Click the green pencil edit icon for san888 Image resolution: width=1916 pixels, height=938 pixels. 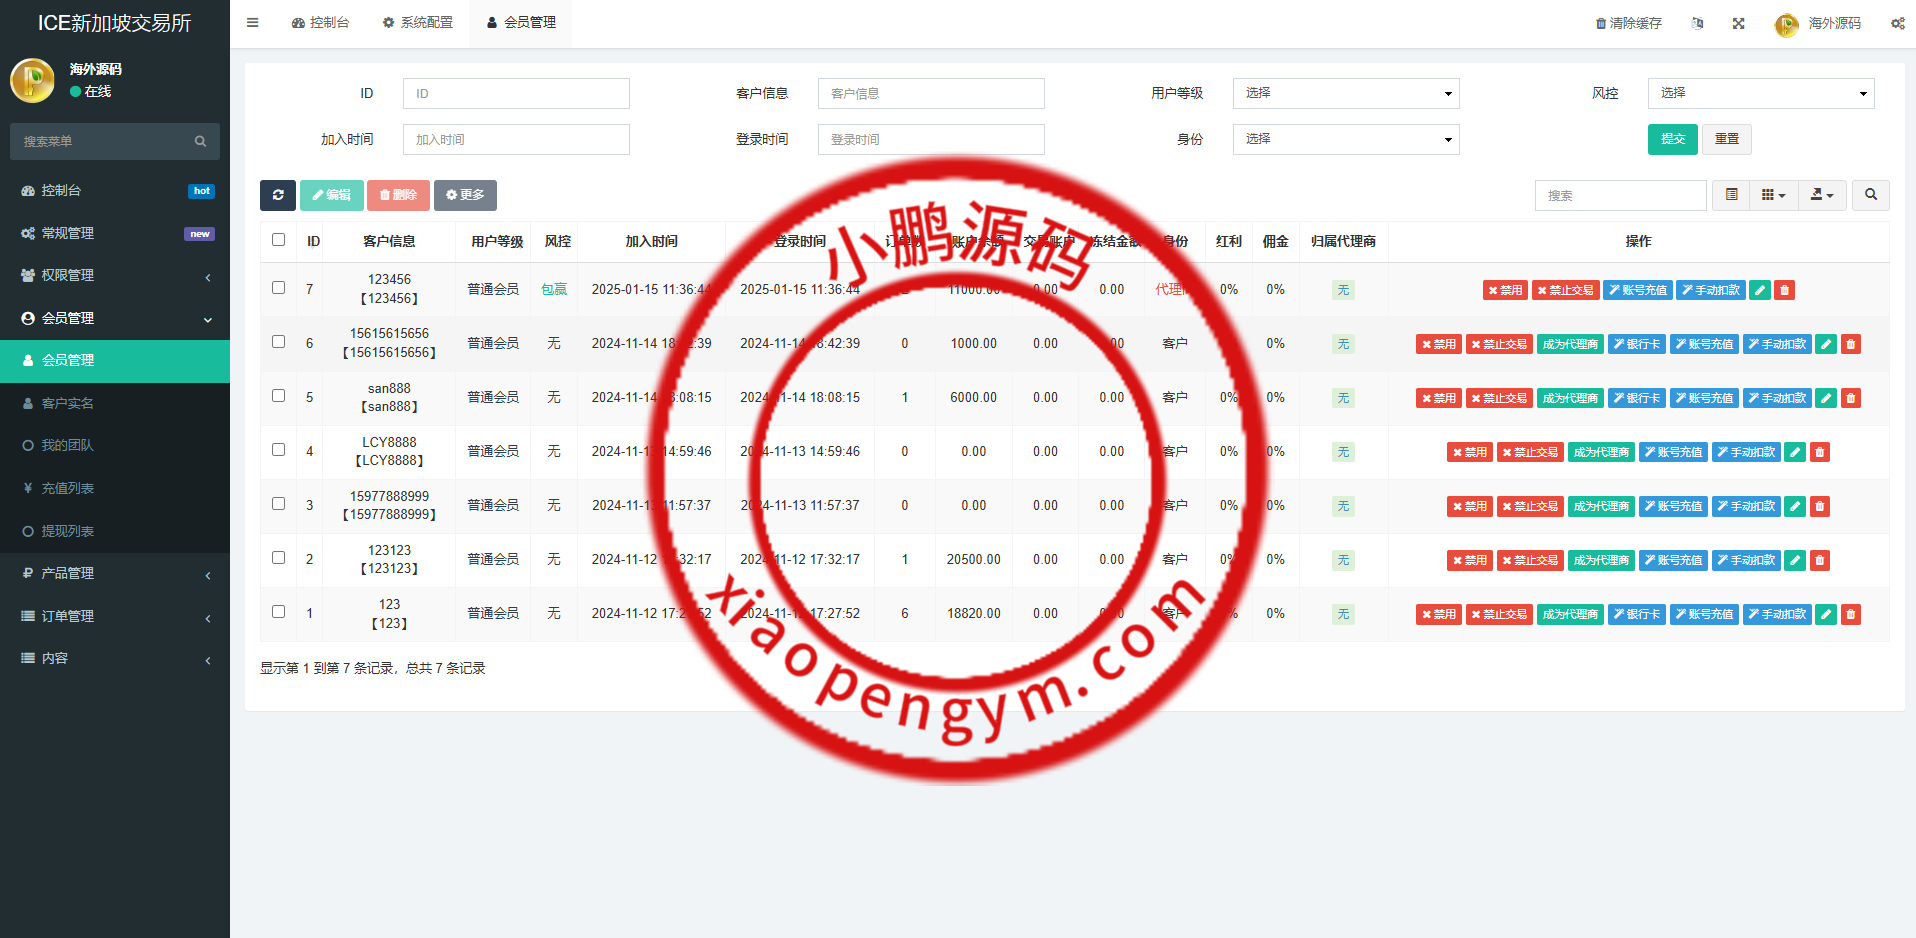coord(1826,398)
